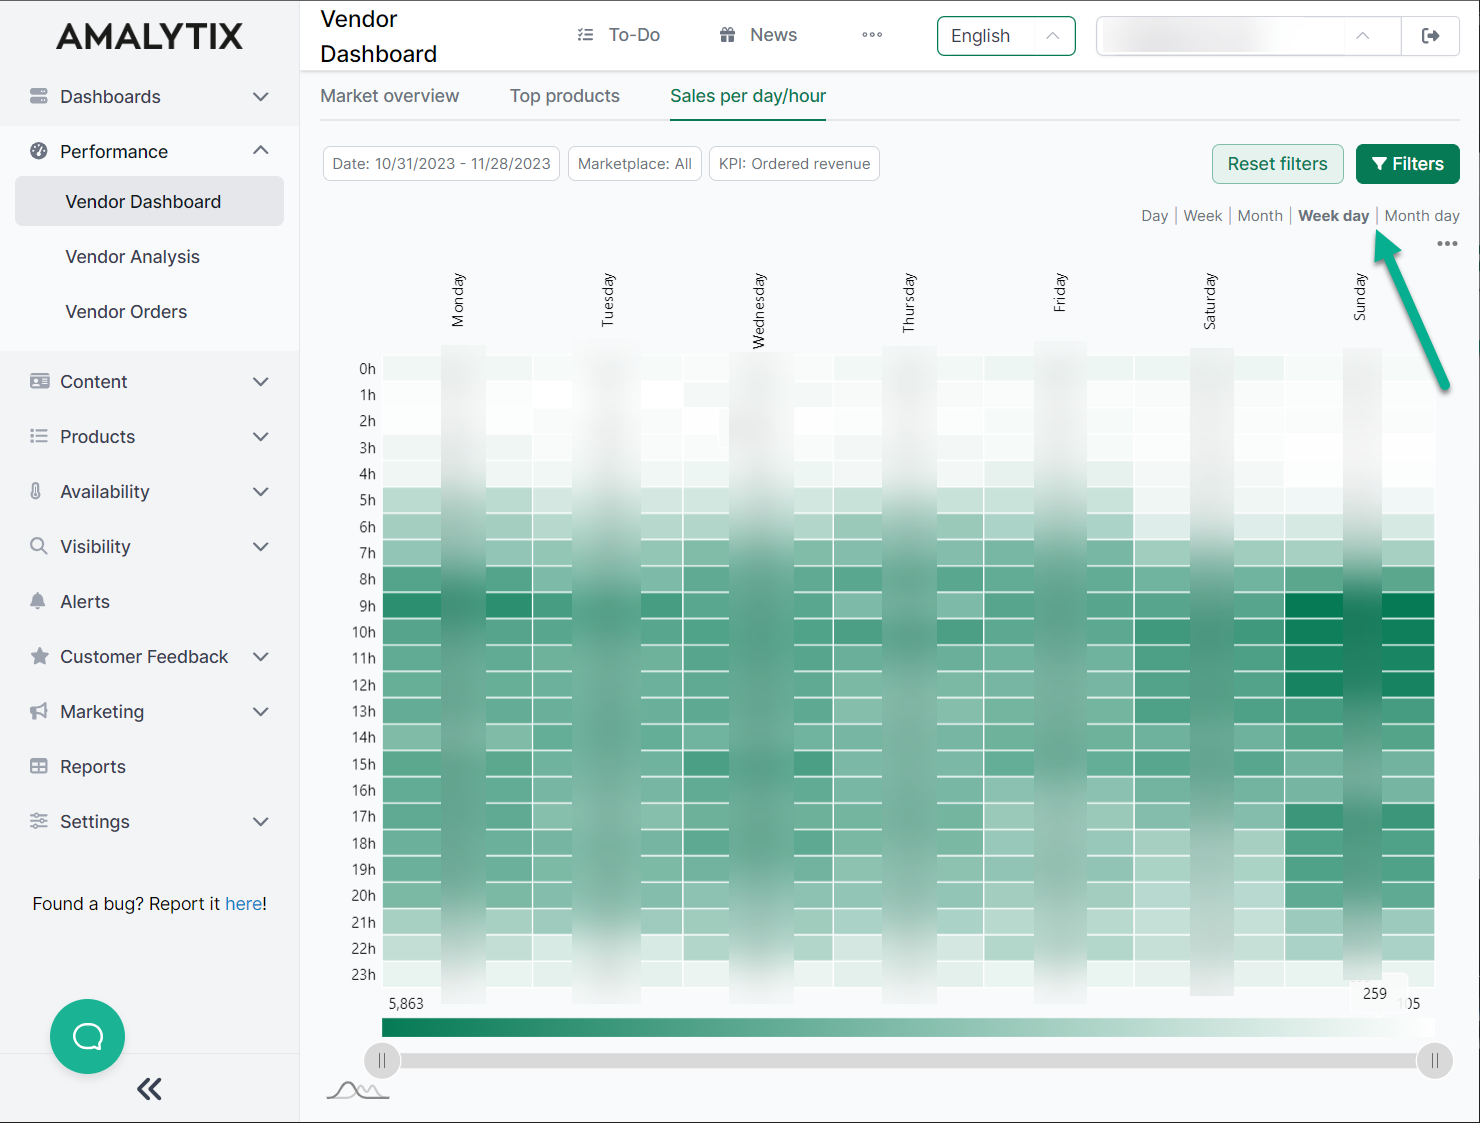
Task: Select Day grouping view
Action: pos(1155,216)
